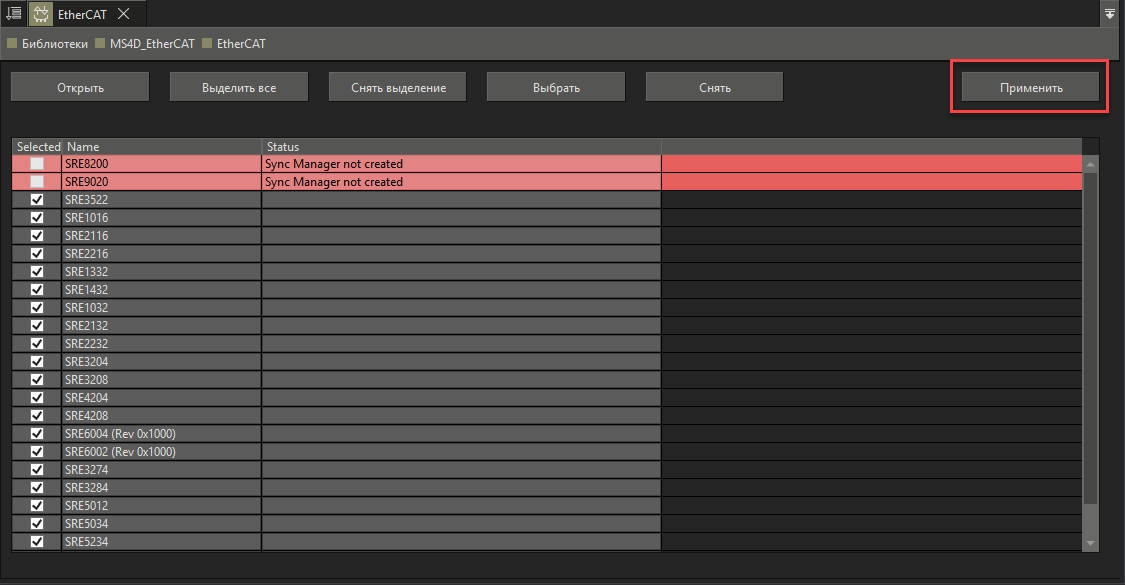Uncheck the SRE3208 checkbox

[x=37, y=379]
